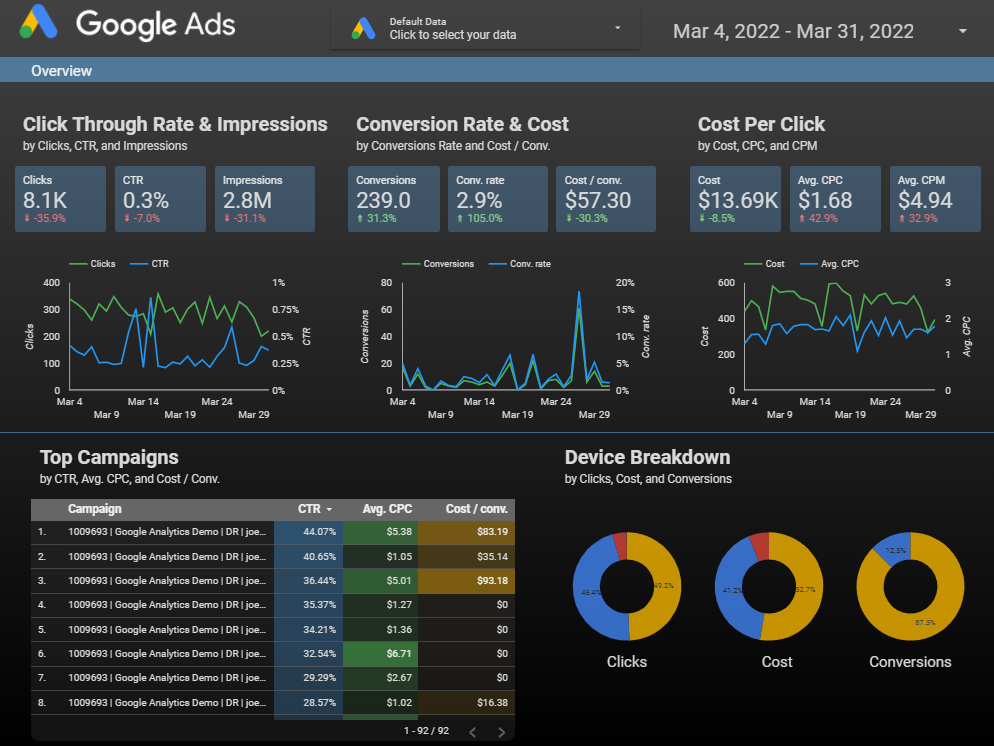The width and height of the screenshot is (994, 746).
Task: Toggle Cost legend in third chart
Action: tap(765, 264)
